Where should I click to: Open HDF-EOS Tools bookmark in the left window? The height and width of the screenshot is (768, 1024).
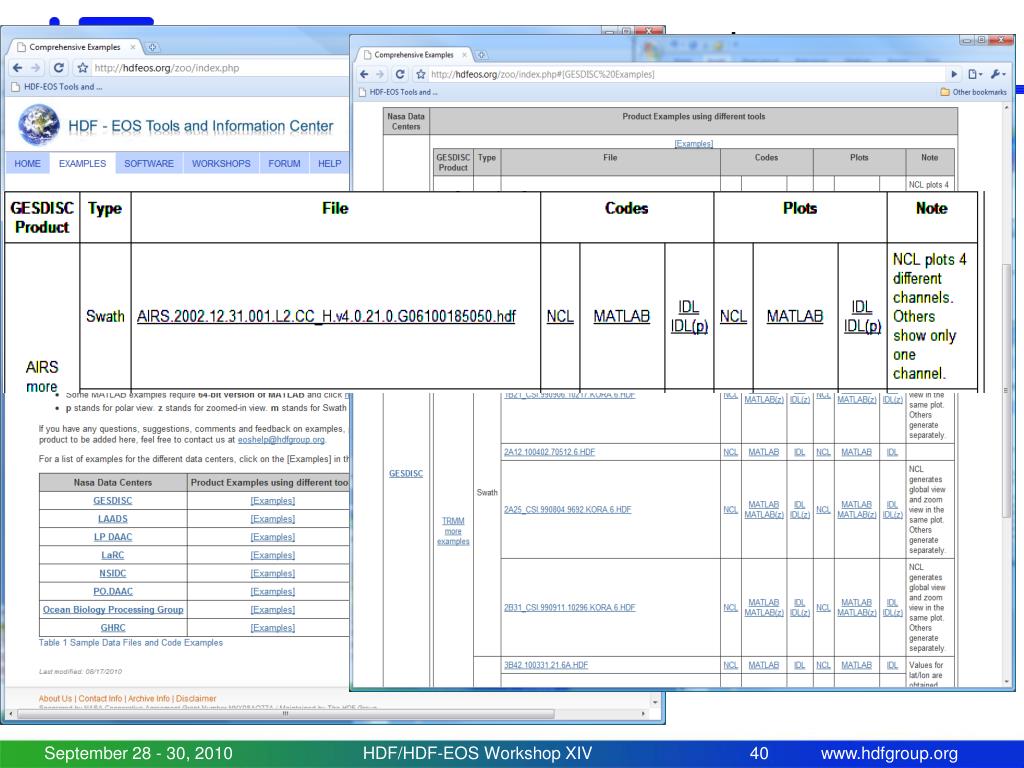click(x=57, y=87)
